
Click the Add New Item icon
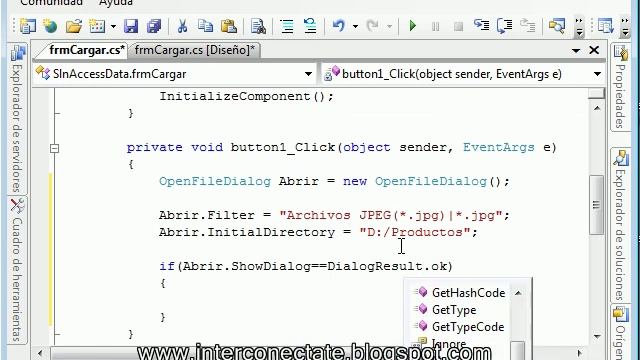tap(97, 26)
